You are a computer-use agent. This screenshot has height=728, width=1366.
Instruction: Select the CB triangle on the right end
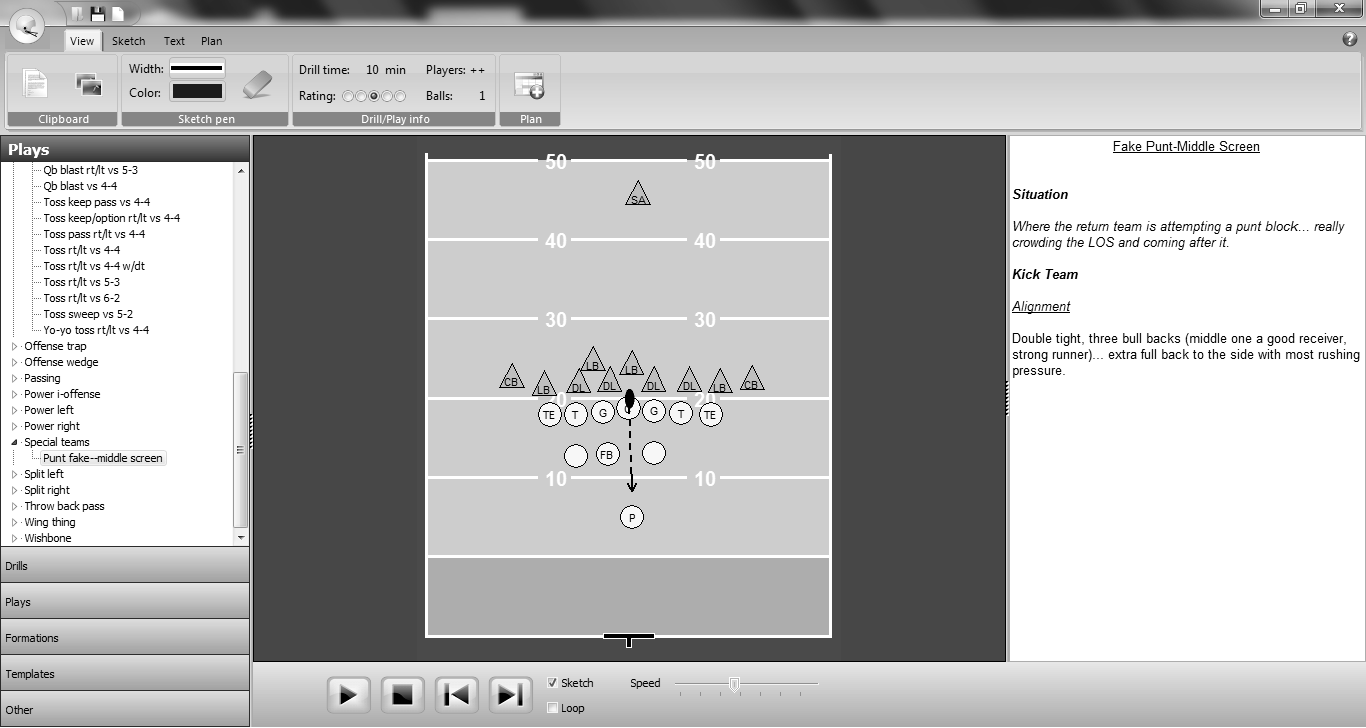click(x=752, y=379)
